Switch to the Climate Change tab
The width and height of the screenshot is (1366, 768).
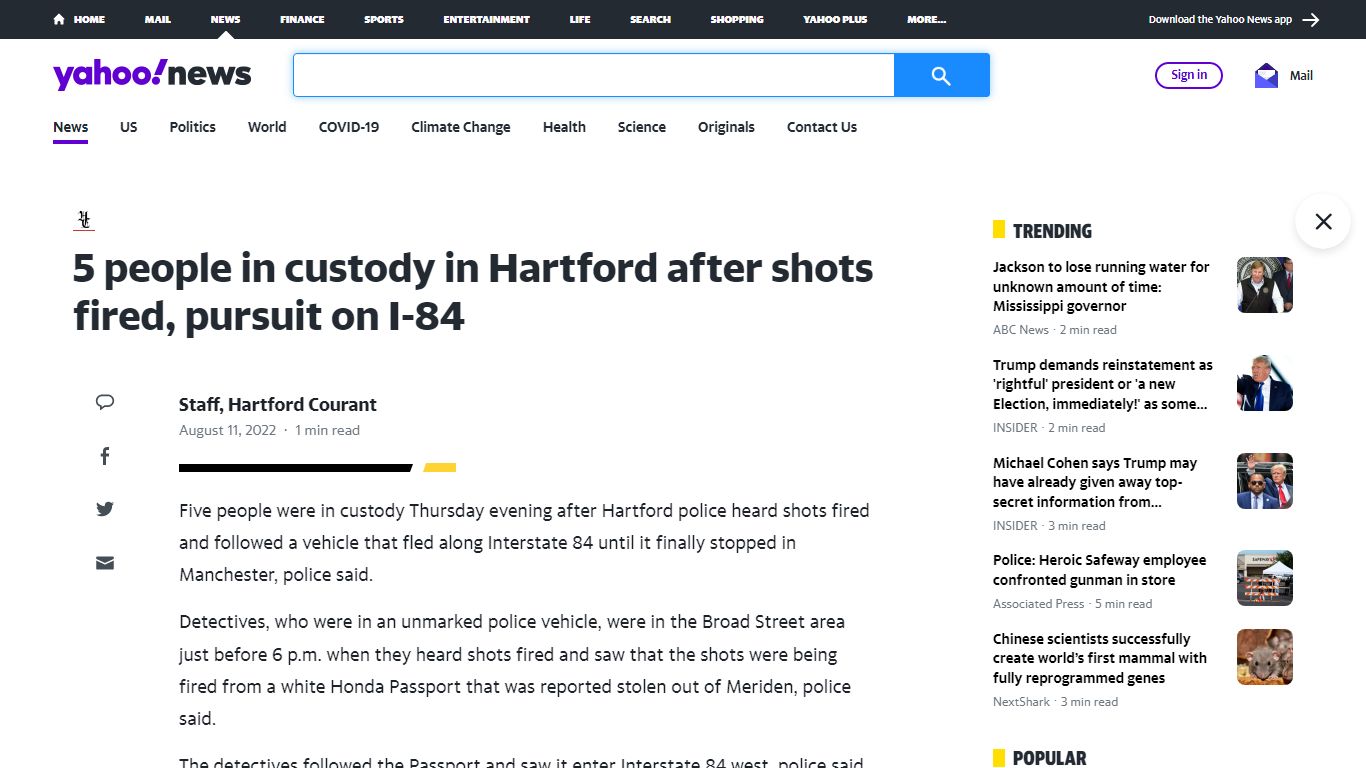(461, 127)
